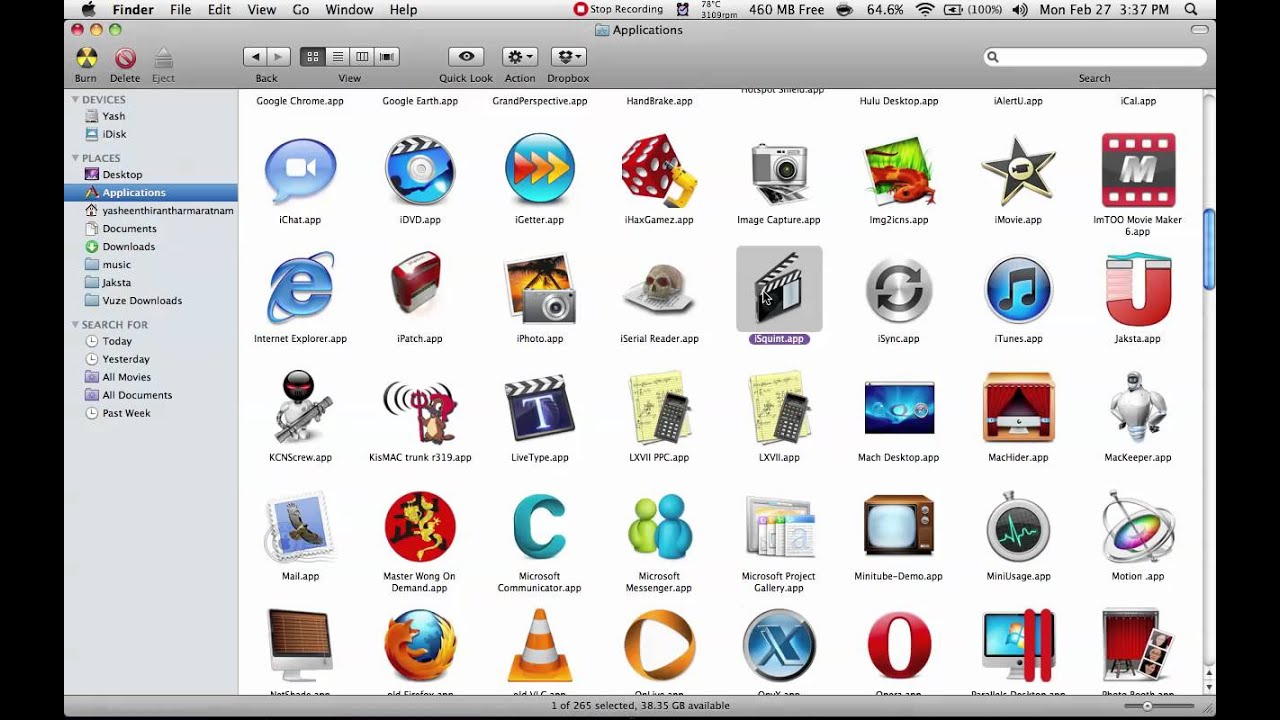Click the iHaxGamez.app dice icon

659,171
